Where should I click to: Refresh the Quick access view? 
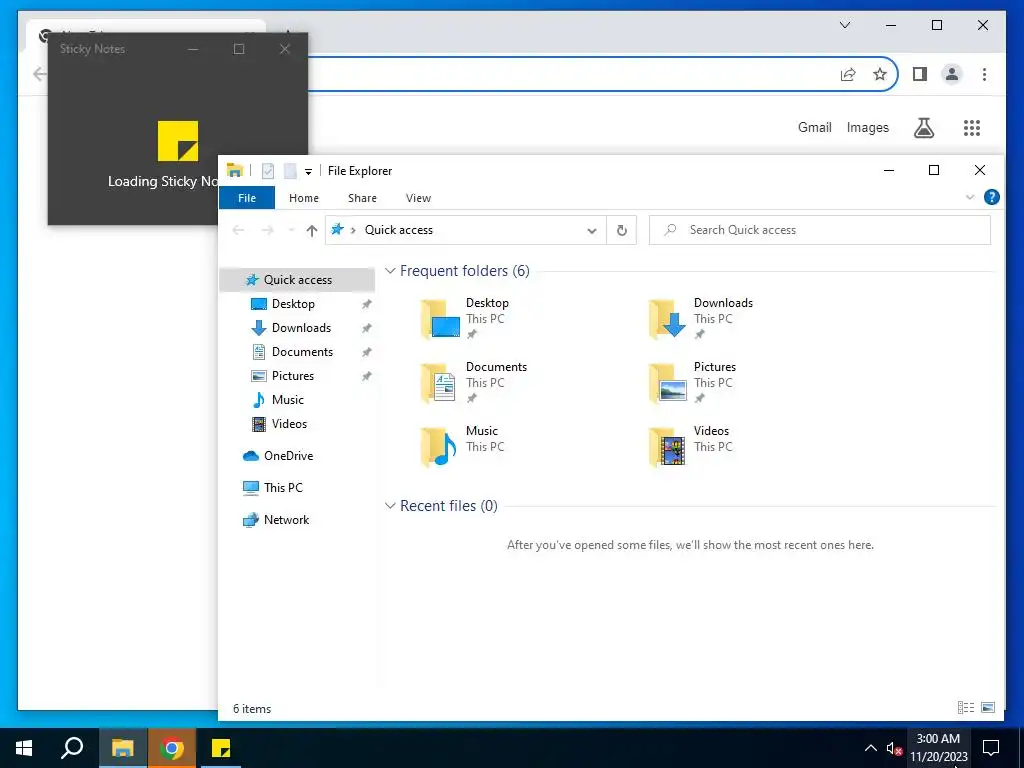(x=622, y=230)
